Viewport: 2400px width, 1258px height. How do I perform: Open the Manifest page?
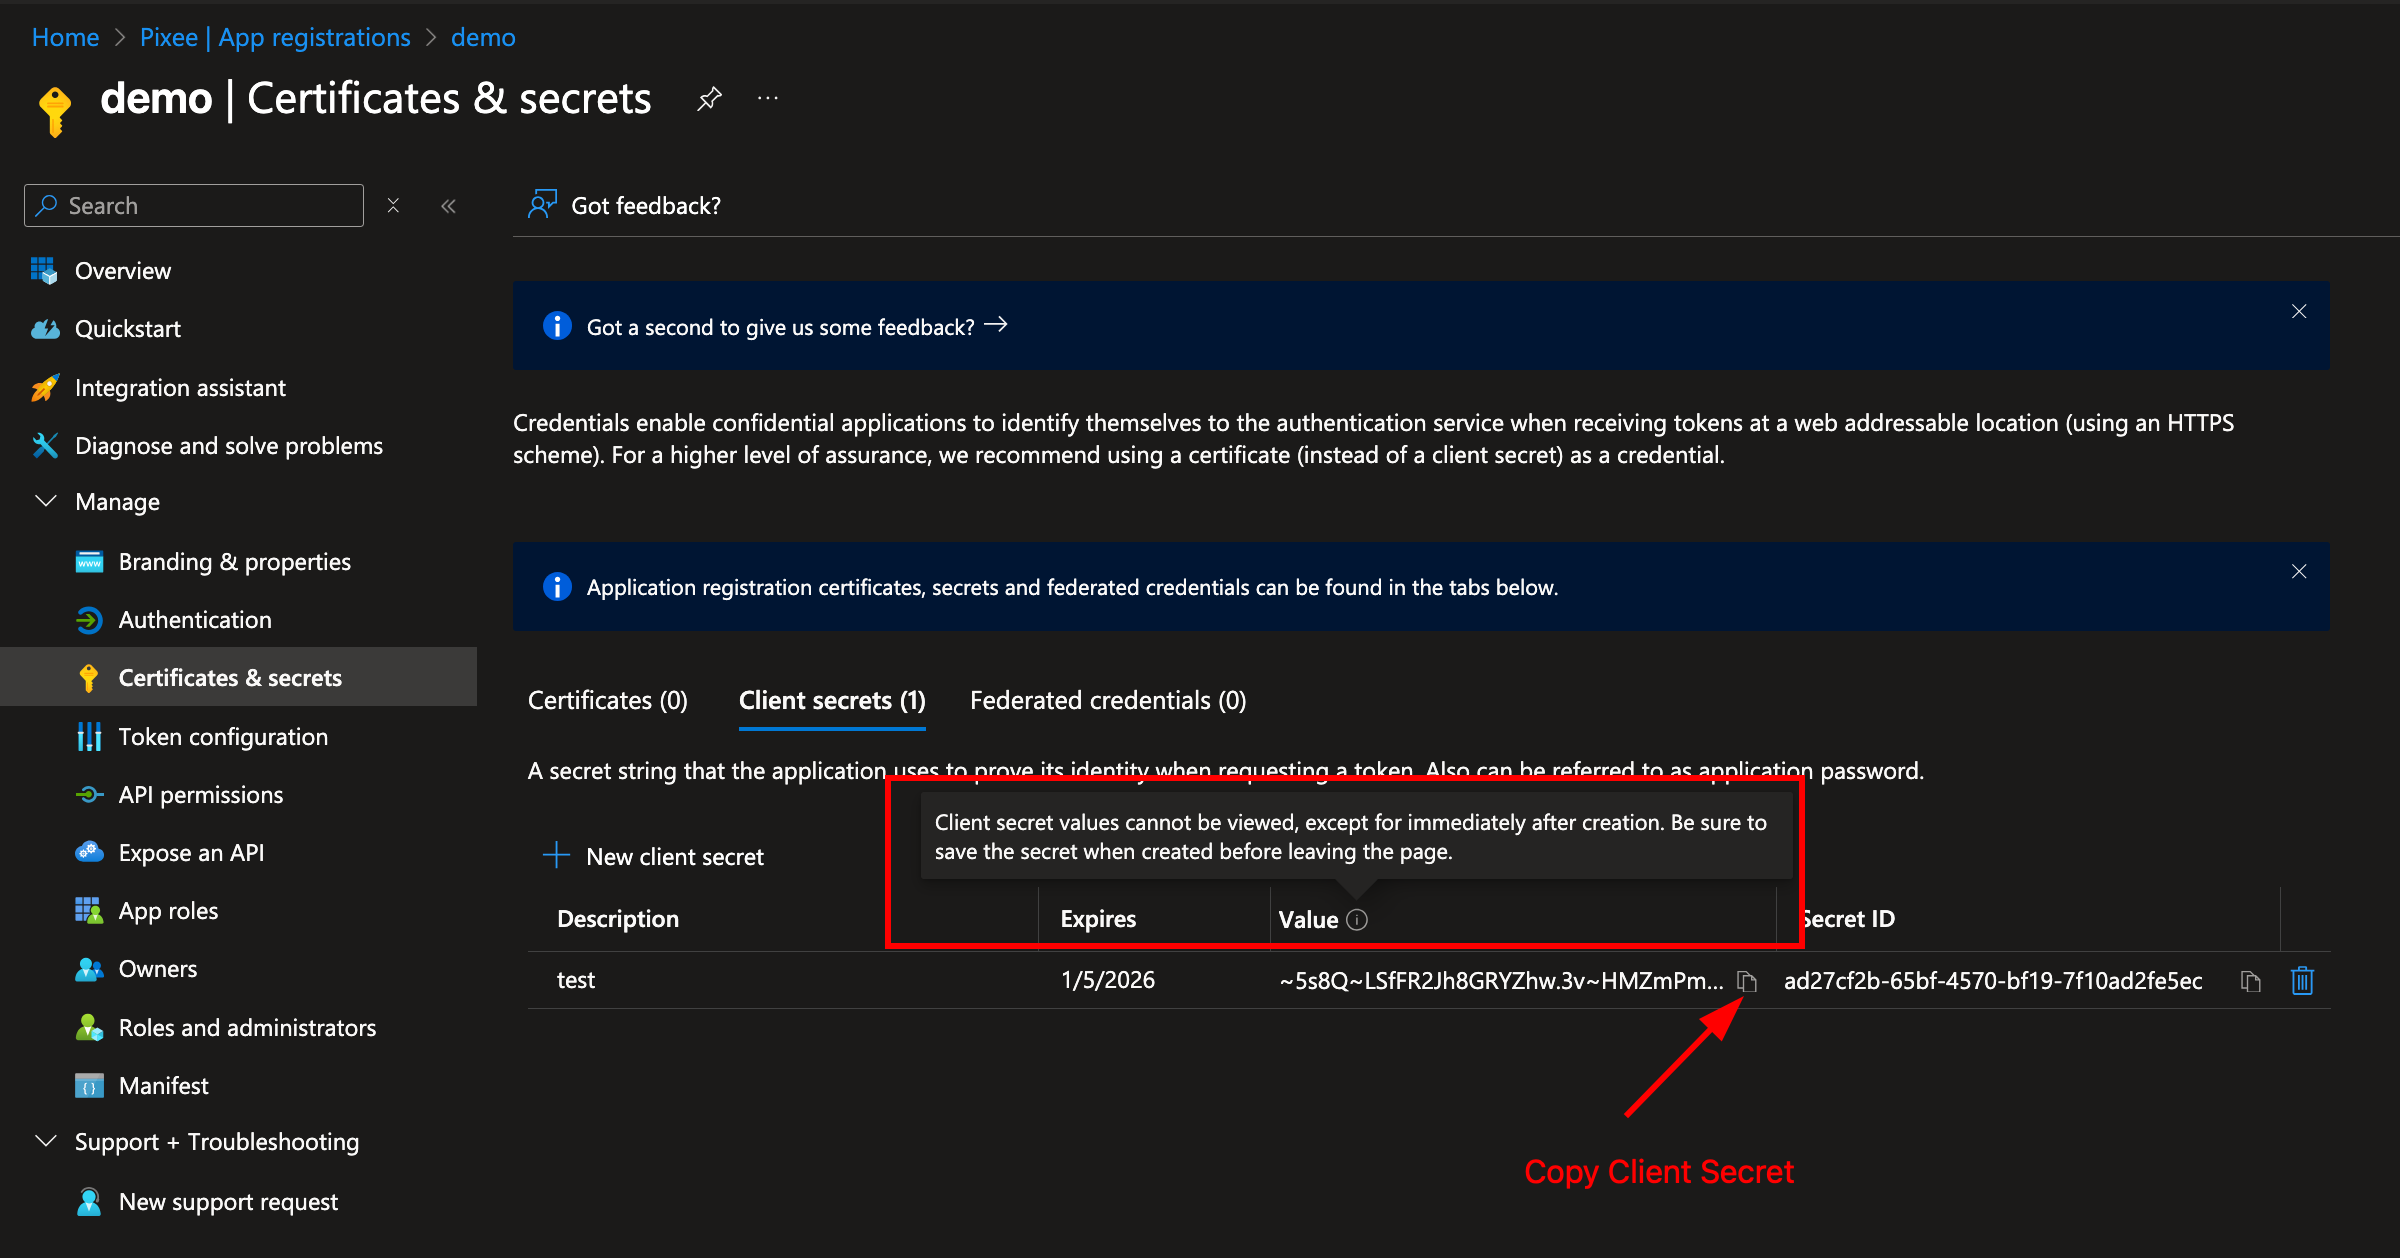point(163,1085)
